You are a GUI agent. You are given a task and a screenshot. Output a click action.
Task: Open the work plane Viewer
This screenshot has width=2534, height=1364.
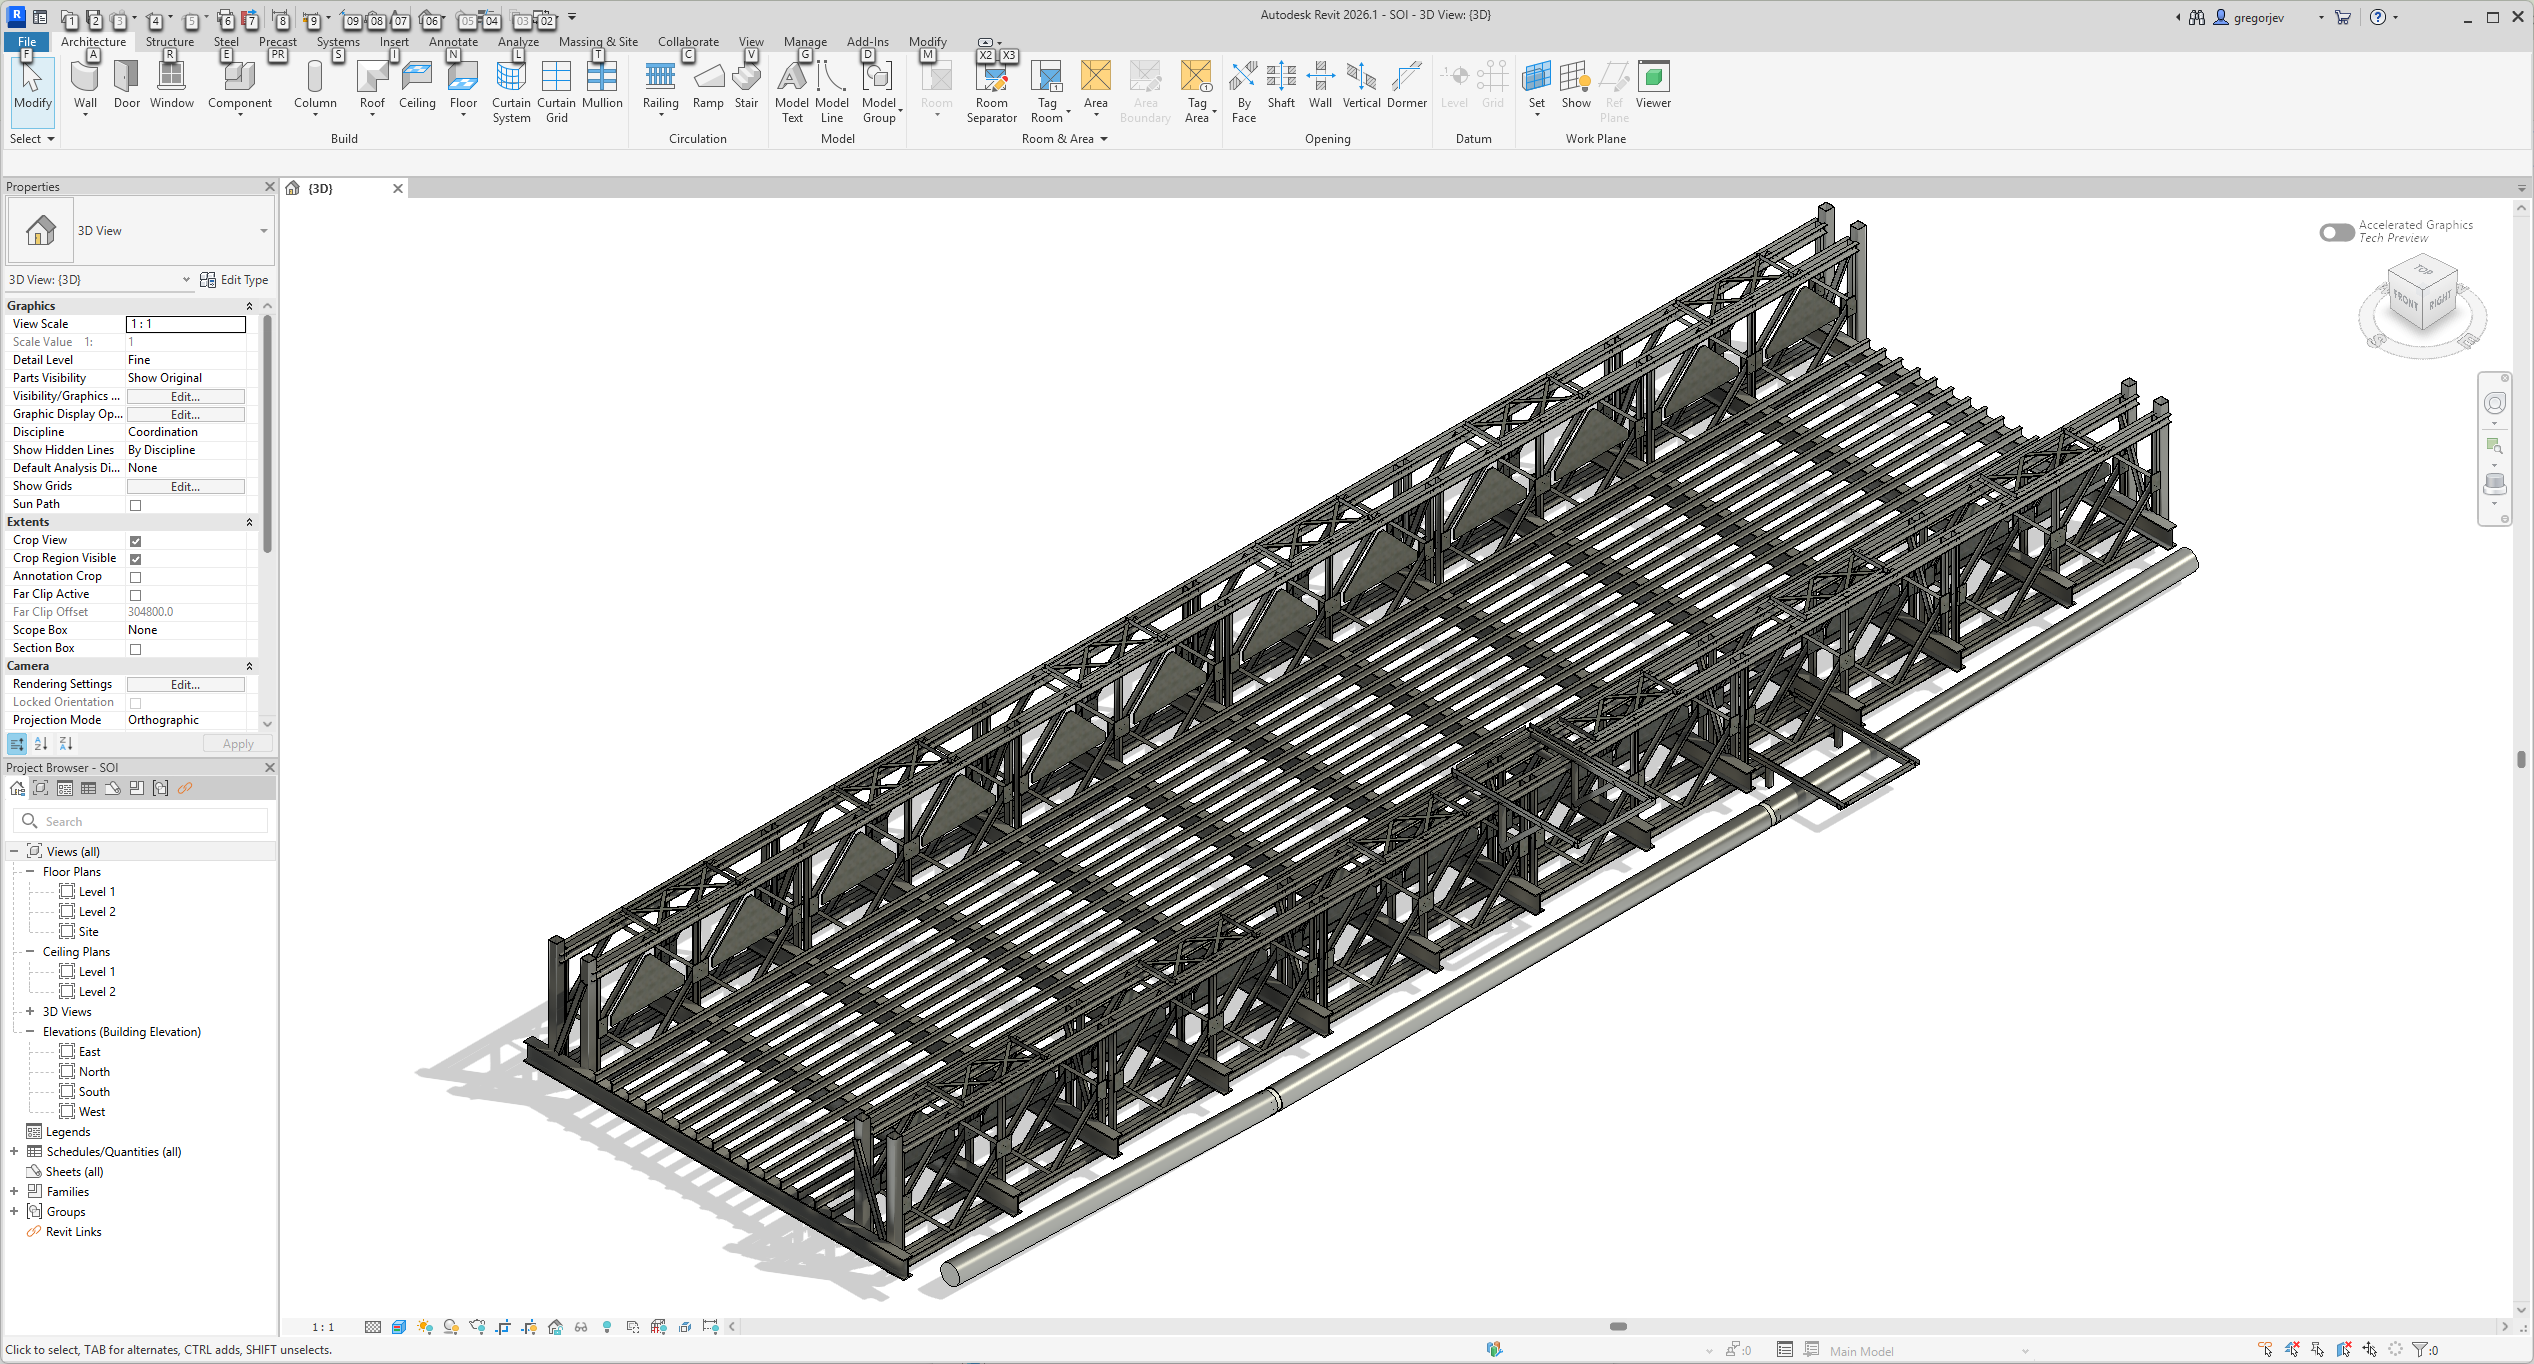click(x=1653, y=85)
